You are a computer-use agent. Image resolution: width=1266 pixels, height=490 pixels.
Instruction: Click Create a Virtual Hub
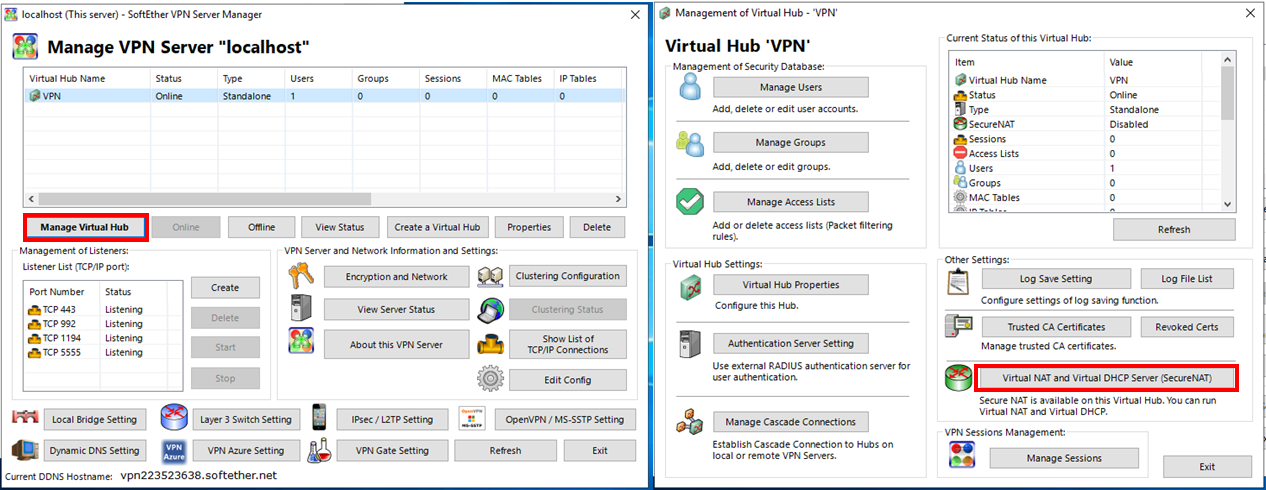[437, 227]
